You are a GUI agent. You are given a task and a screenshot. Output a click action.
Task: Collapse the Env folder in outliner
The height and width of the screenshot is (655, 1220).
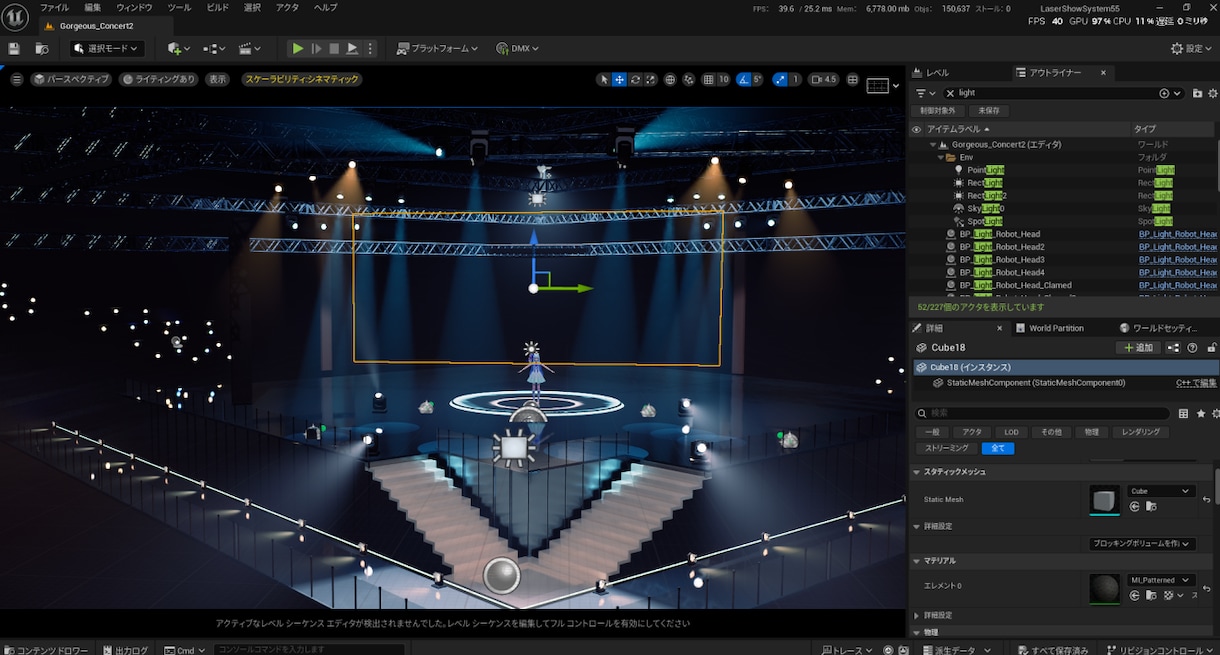[941, 157]
